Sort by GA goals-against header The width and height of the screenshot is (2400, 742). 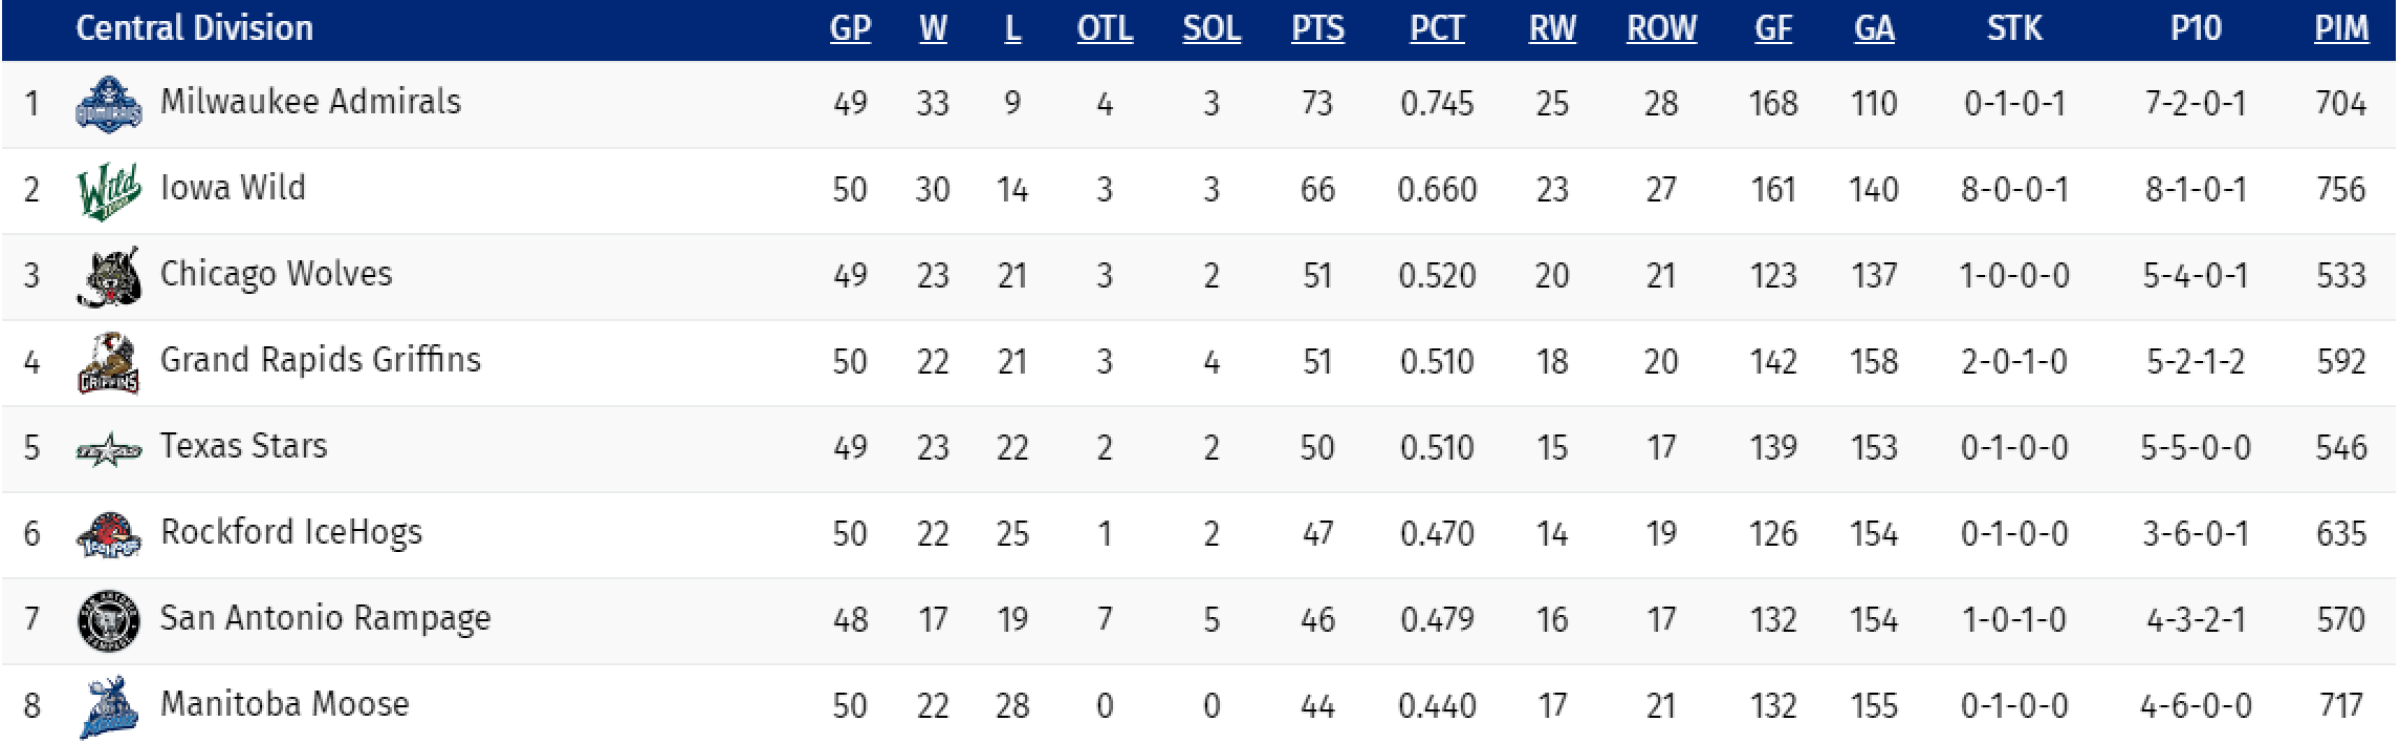[1874, 28]
